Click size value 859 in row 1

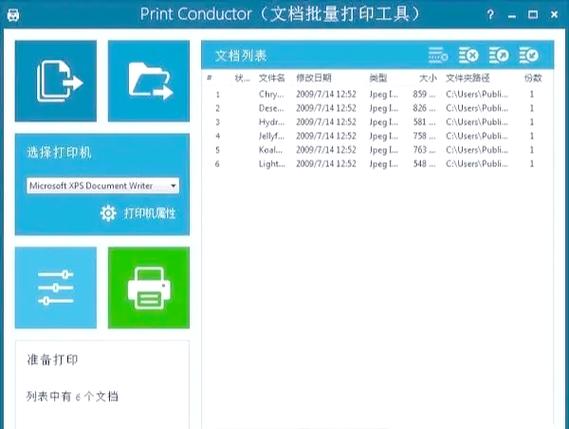click(x=424, y=94)
